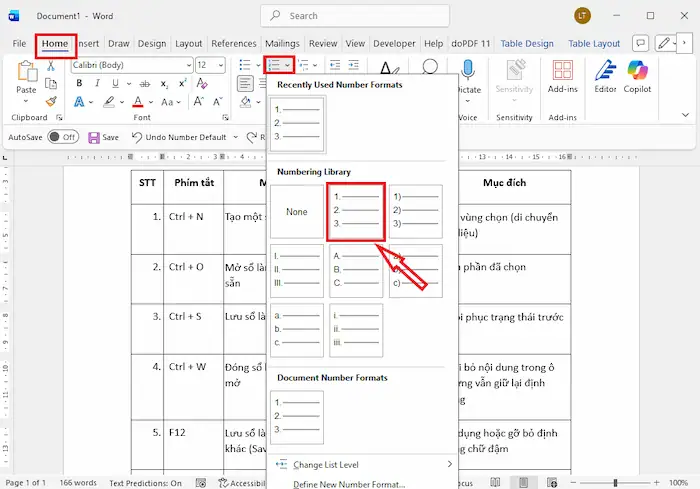Expand the font size dropdown
This screenshot has width=700, height=489.
221,65
